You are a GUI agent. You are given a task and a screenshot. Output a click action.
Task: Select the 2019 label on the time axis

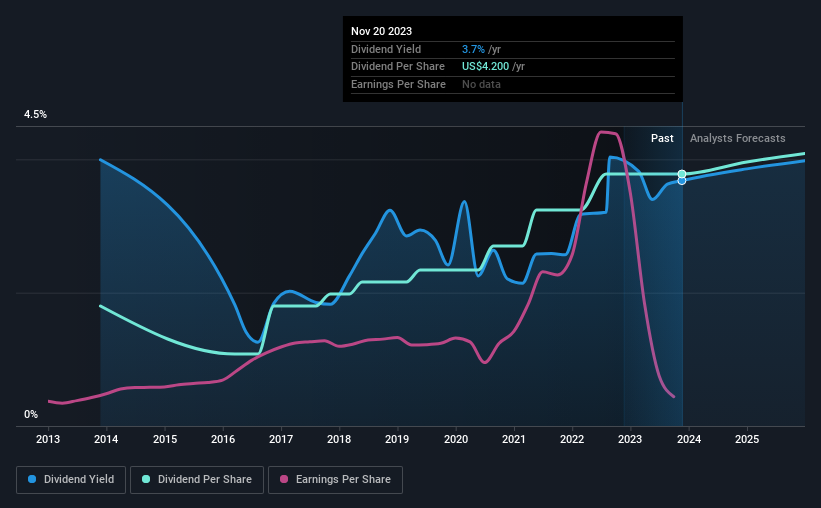[397, 439]
